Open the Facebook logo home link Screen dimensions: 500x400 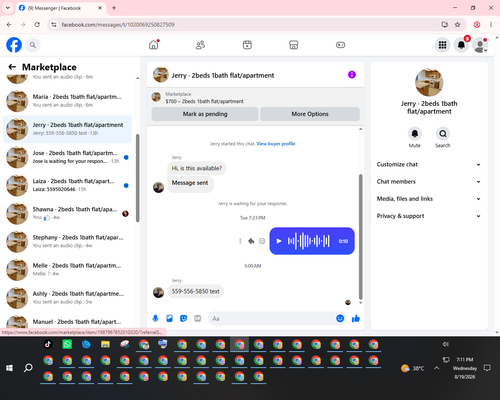point(14,45)
